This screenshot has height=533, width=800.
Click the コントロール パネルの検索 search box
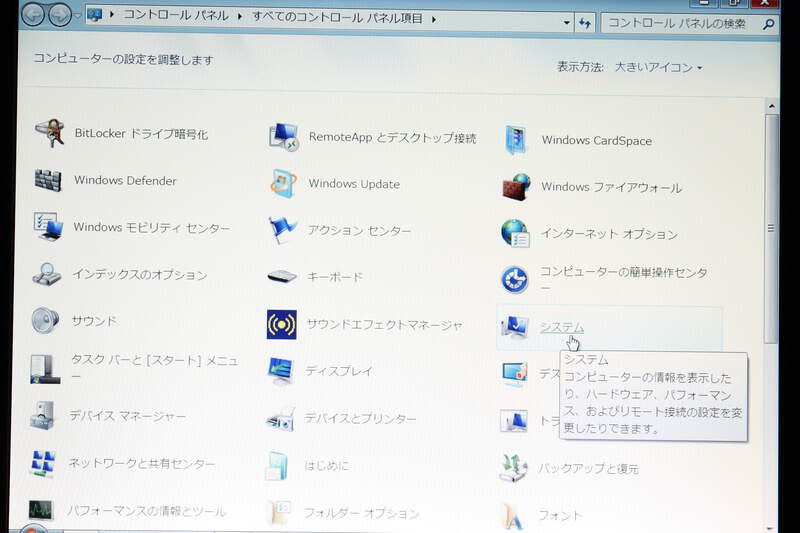[690, 23]
